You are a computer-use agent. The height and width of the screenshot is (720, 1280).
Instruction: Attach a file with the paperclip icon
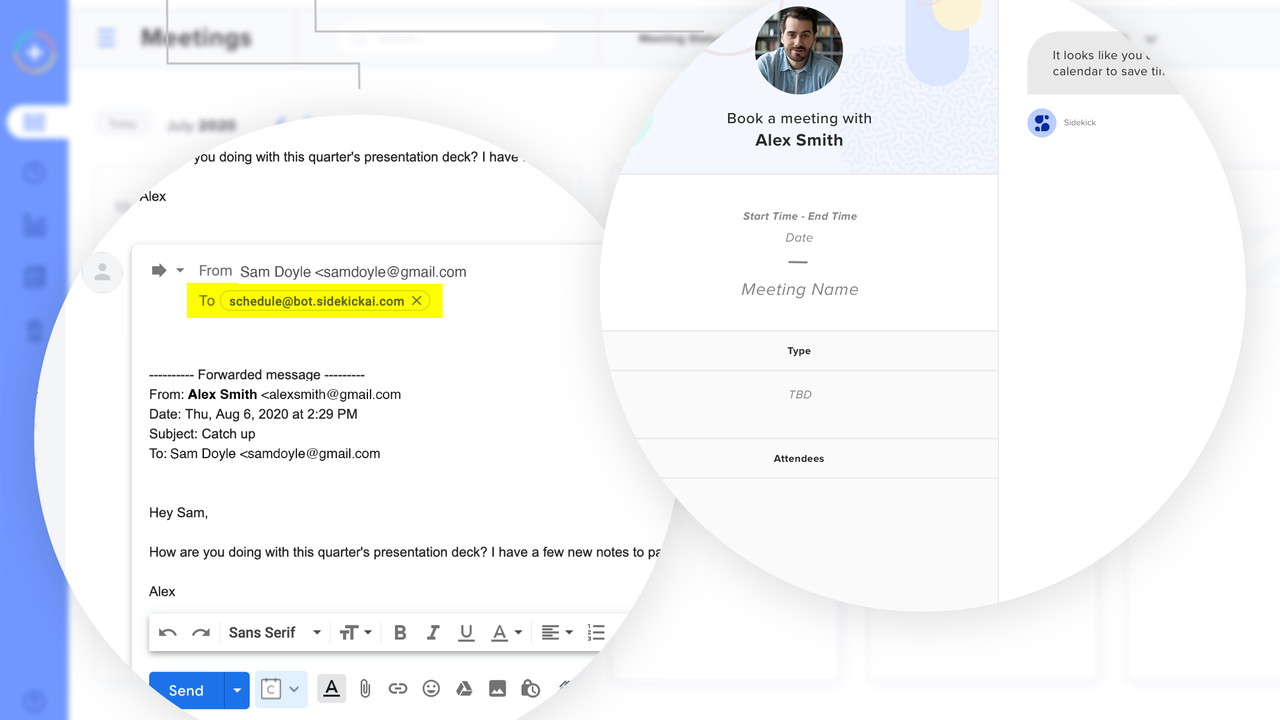365,689
